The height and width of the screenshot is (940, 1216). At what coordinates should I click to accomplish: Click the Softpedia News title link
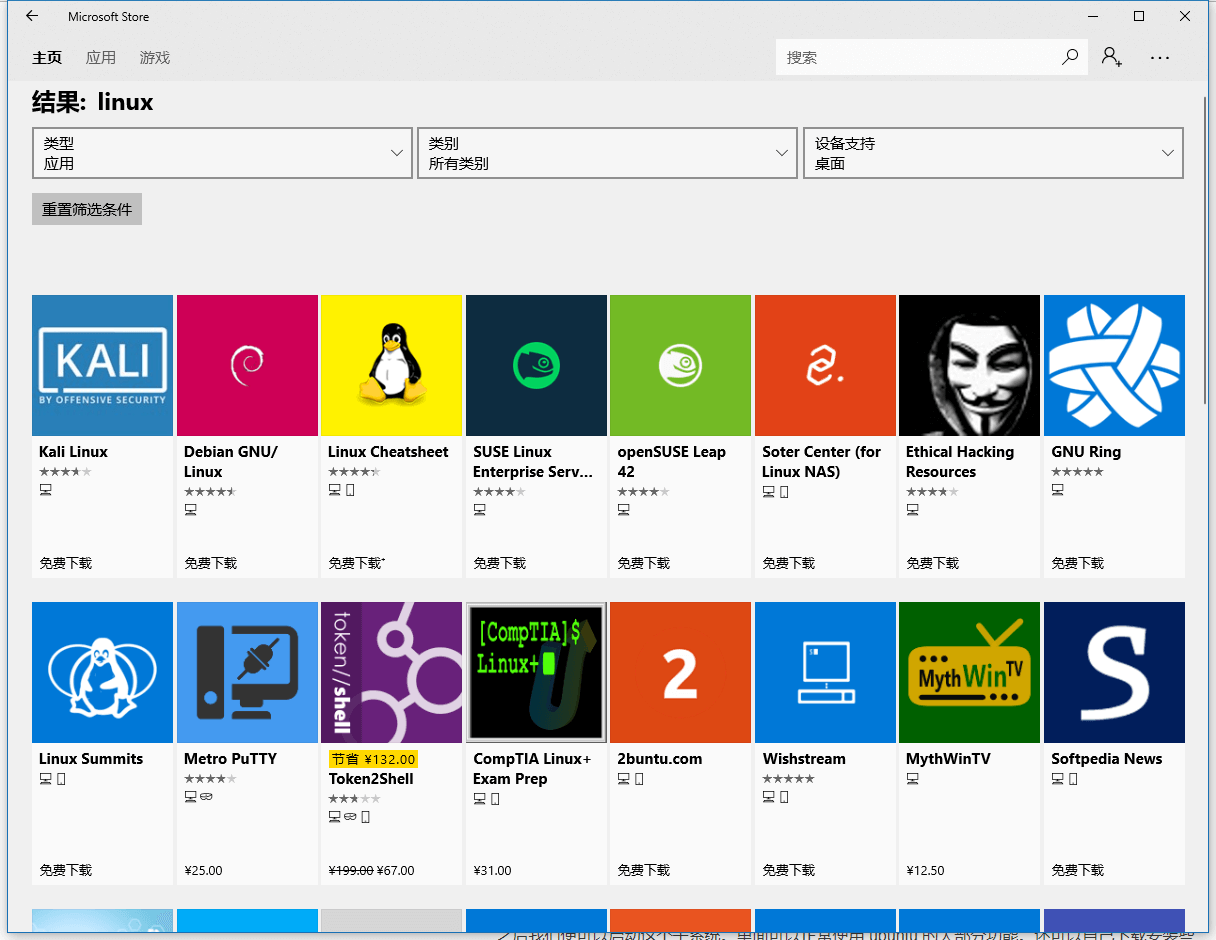tap(1106, 759)
